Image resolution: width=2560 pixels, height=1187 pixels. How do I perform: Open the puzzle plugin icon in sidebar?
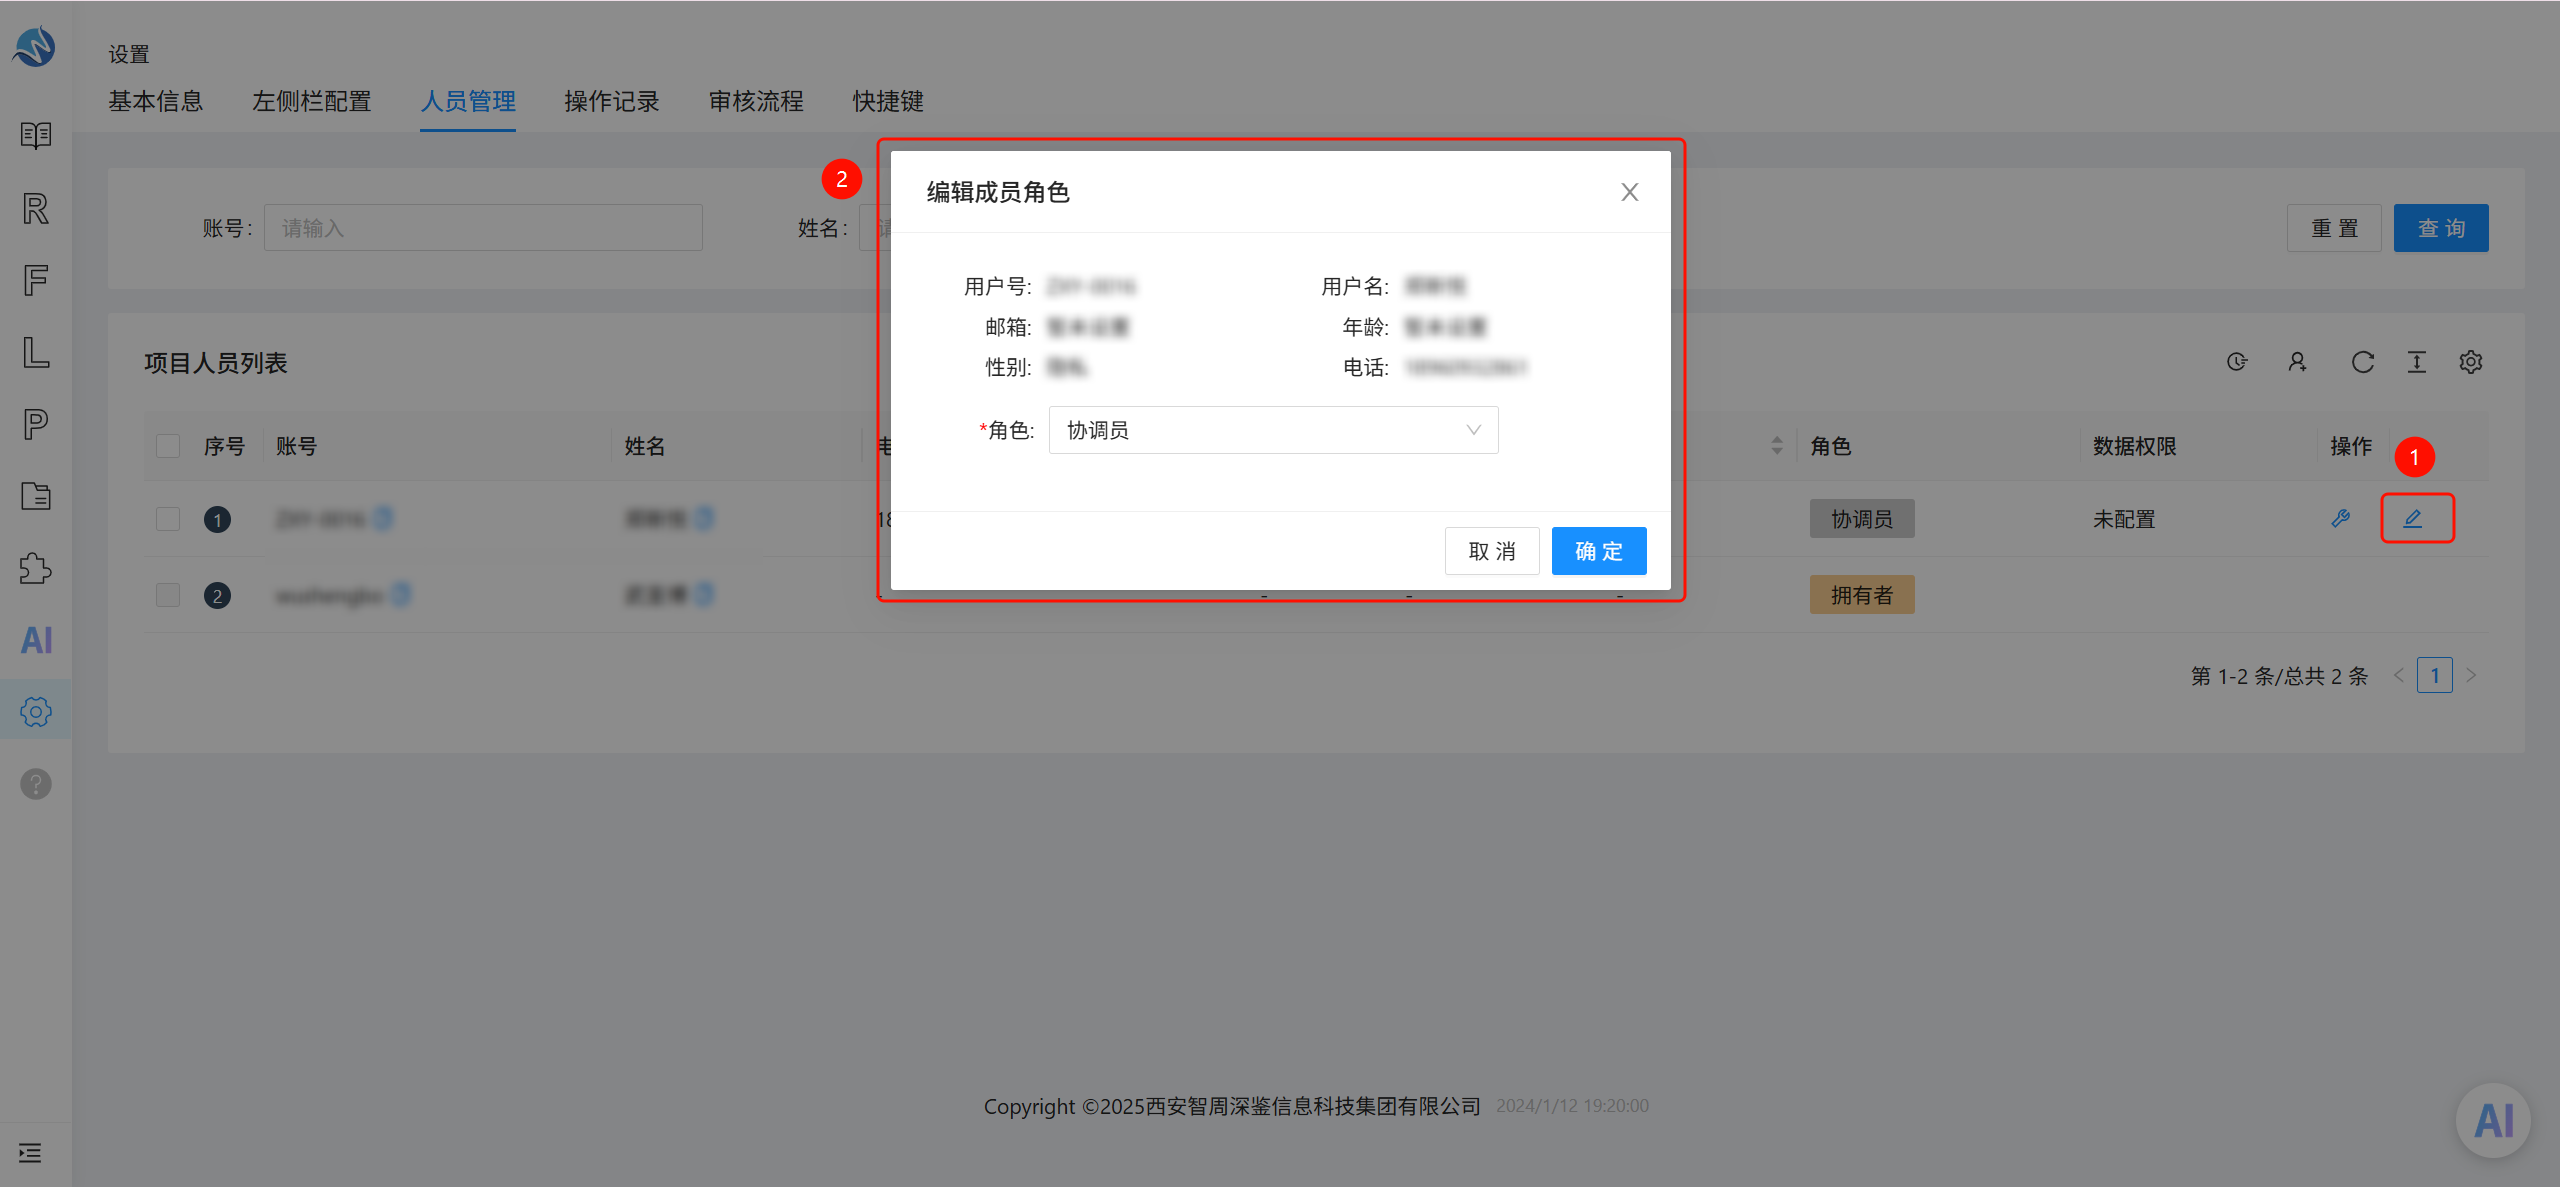click(x=36, y=568)
